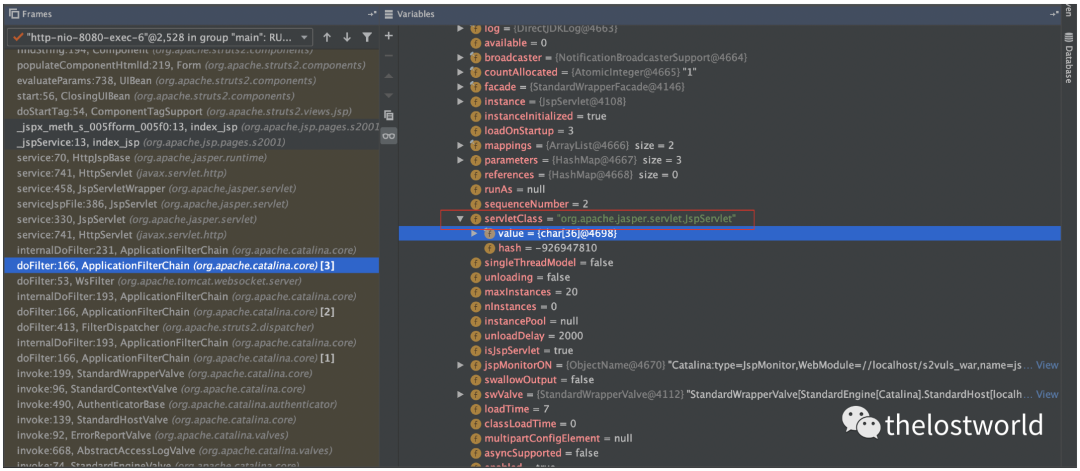This screenshot has width=1080, height=471.
Task: Collapse the servletClass variable node
Action: click(461, 218)
